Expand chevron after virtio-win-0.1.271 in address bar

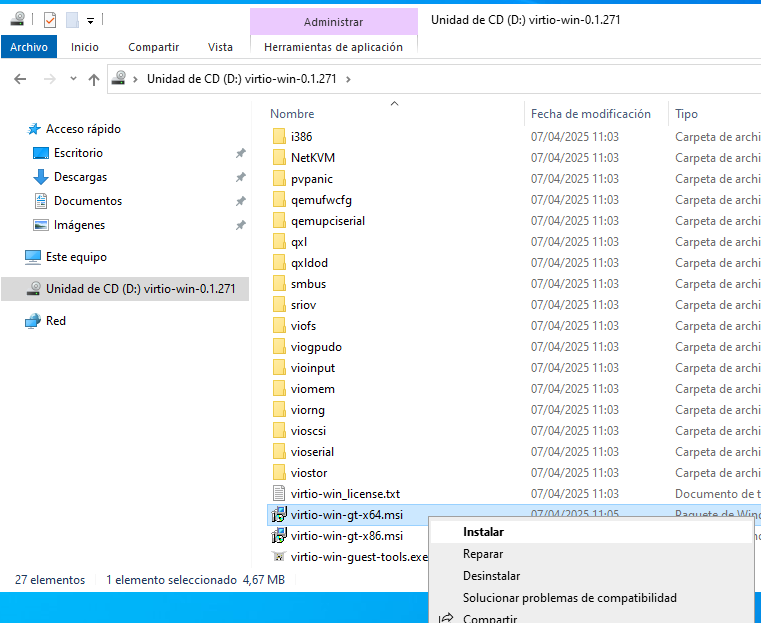tap(348, 79)
